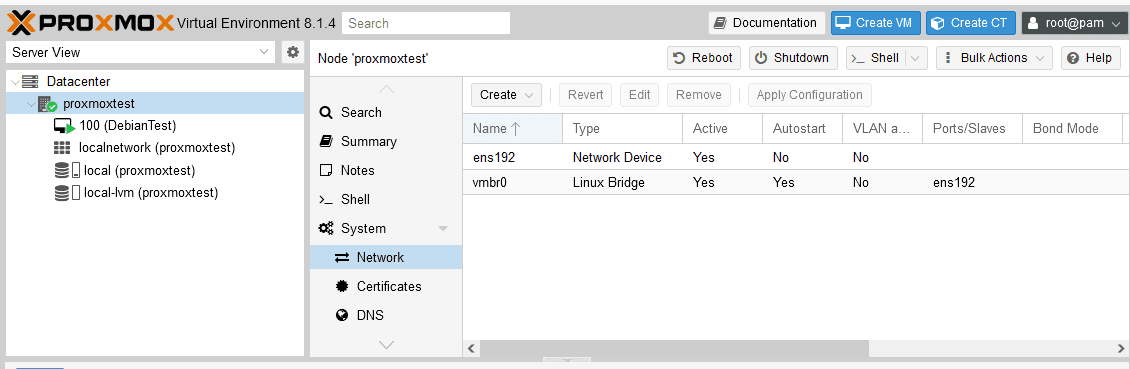1130x369 pixels.
Task: Collapse the System section arrow
Action: (443, 228)
